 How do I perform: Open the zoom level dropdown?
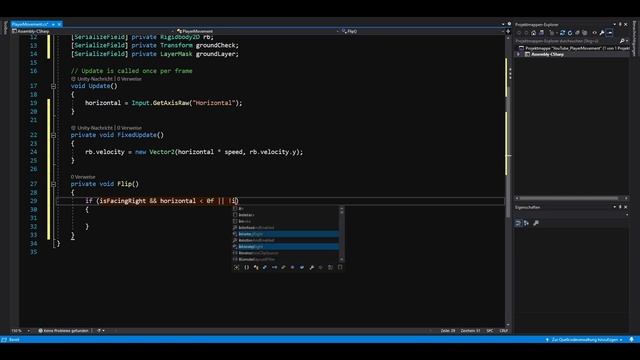click(29, 331)
